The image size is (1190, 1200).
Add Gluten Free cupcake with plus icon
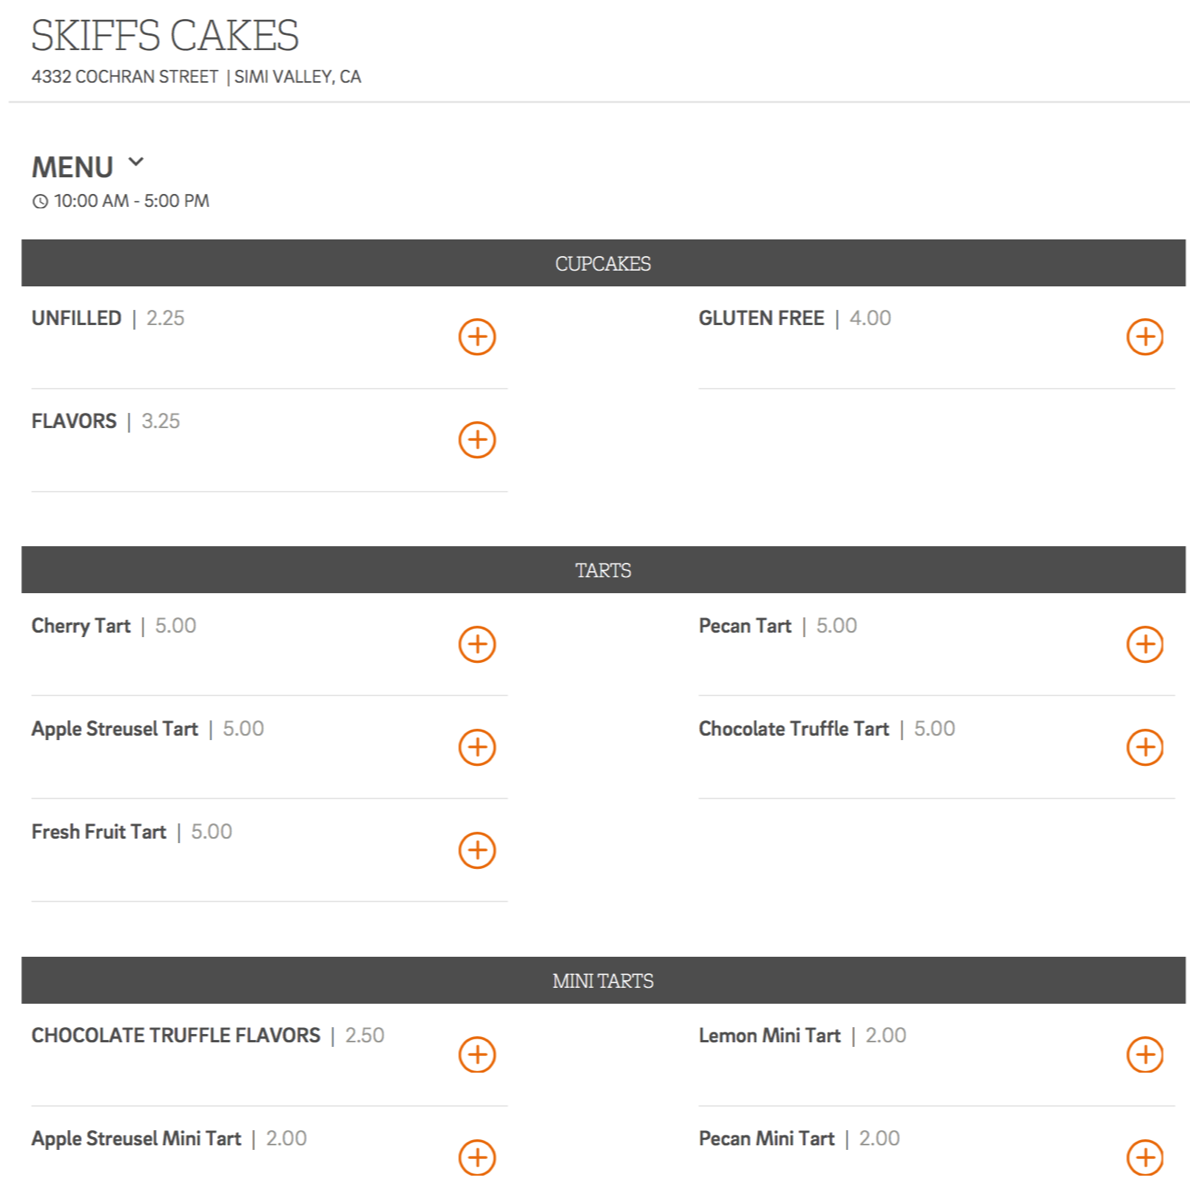click(1144, 337)
